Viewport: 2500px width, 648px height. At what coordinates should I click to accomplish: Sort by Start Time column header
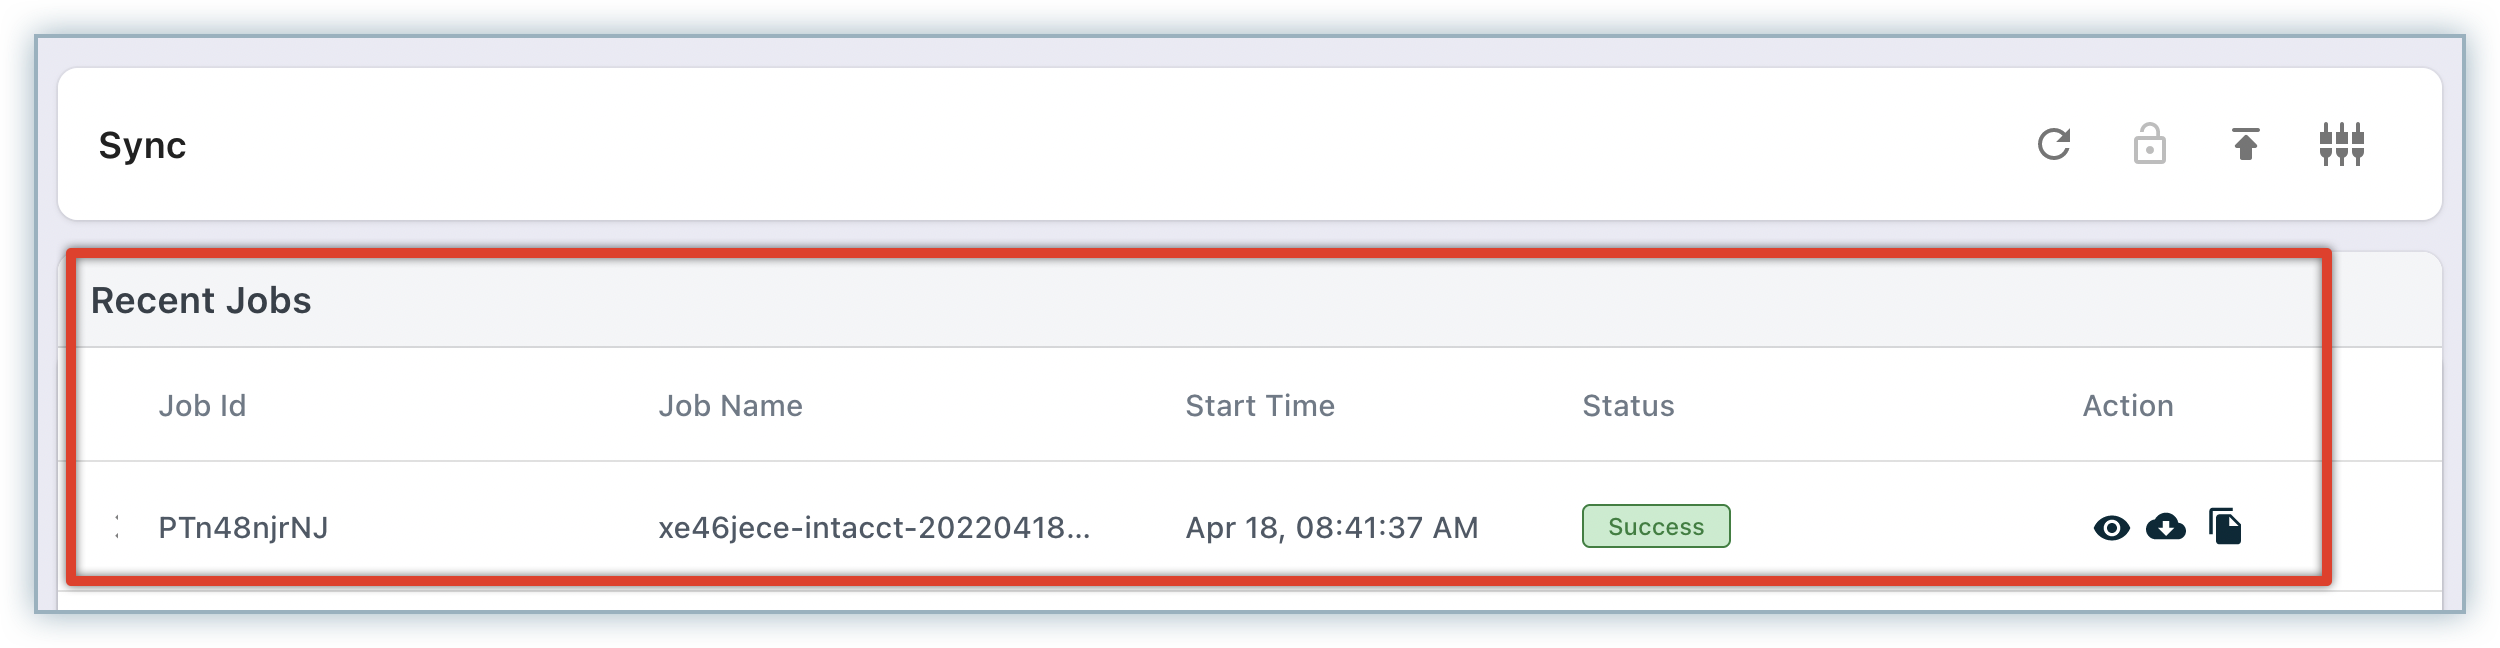[1259, 406]
